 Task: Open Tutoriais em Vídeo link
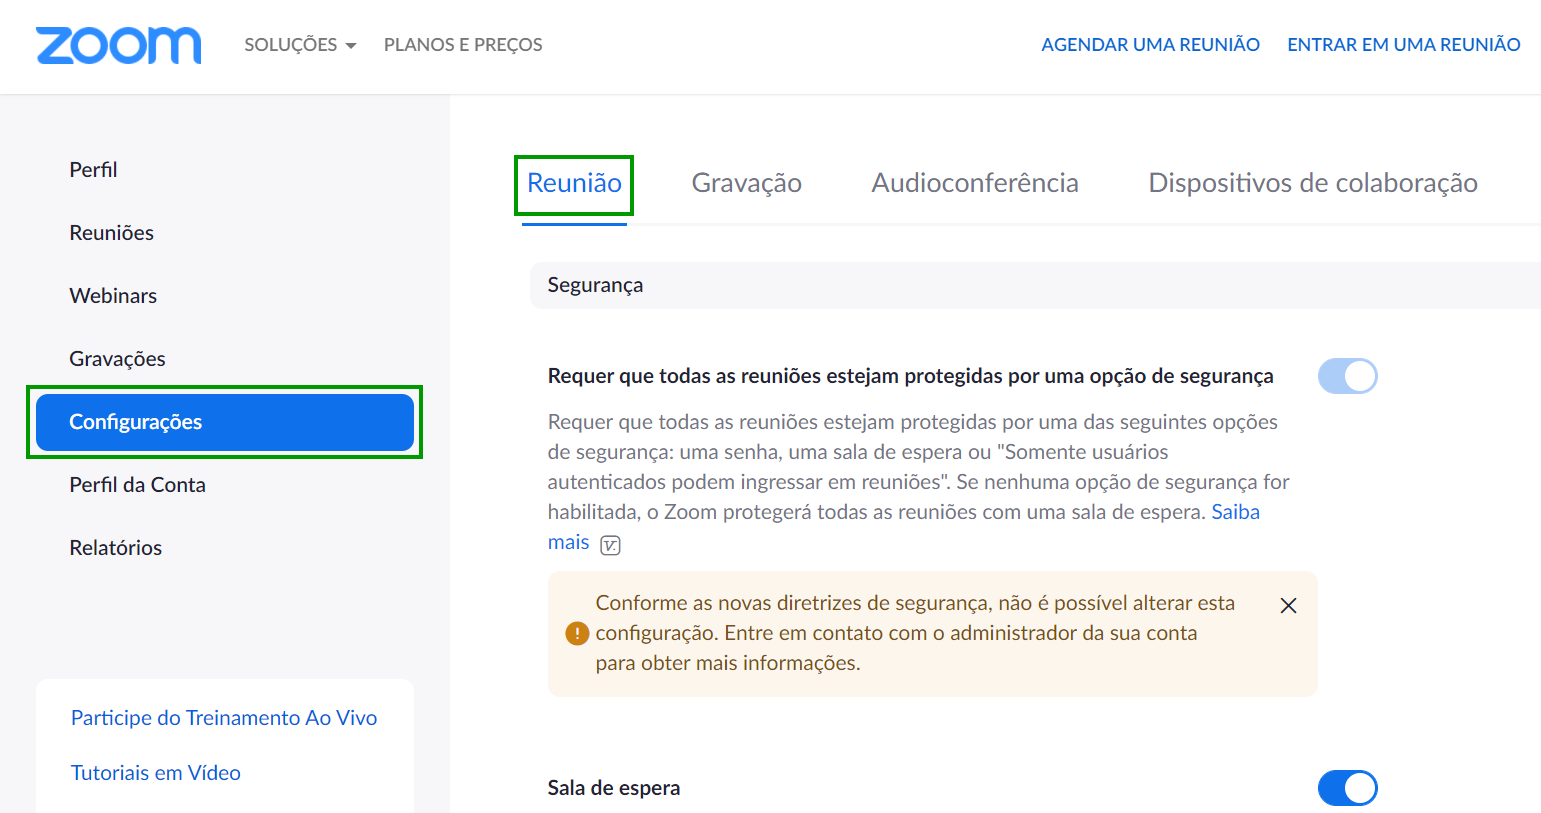155,773
